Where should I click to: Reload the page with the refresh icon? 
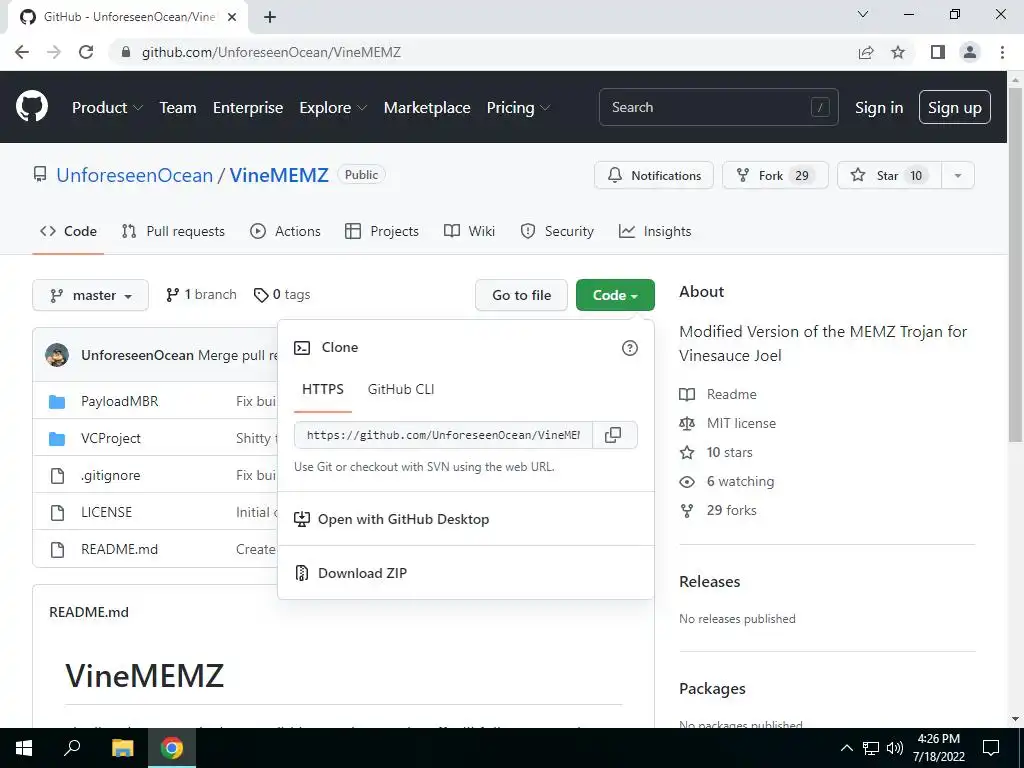pyautogui.click(x=86, y=52)
